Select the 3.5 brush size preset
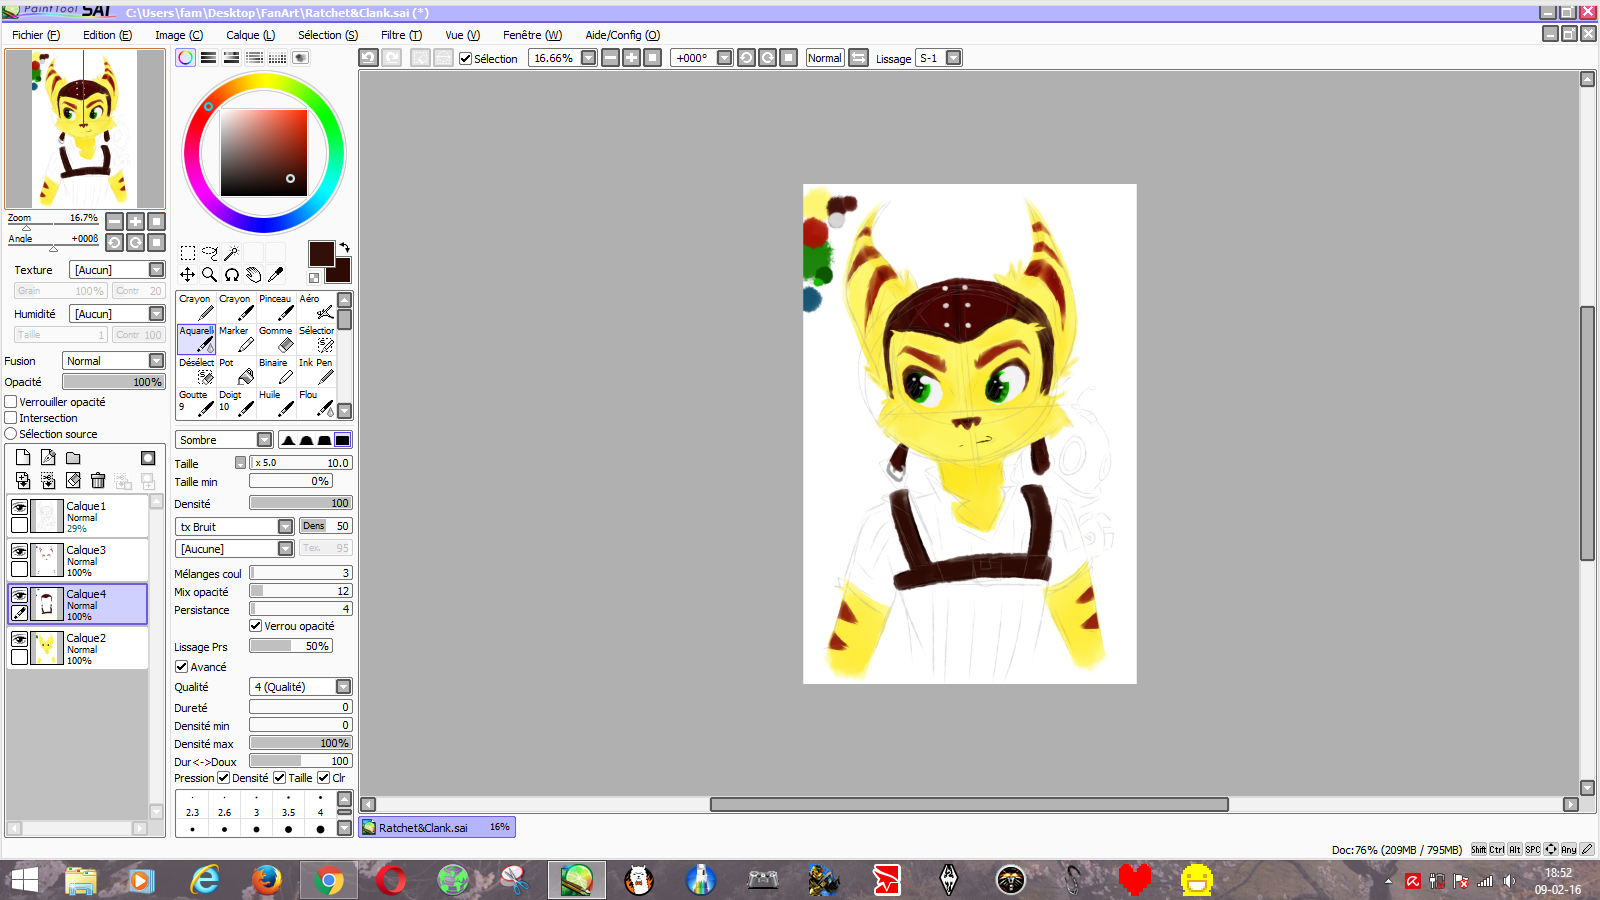 [288, 804]
